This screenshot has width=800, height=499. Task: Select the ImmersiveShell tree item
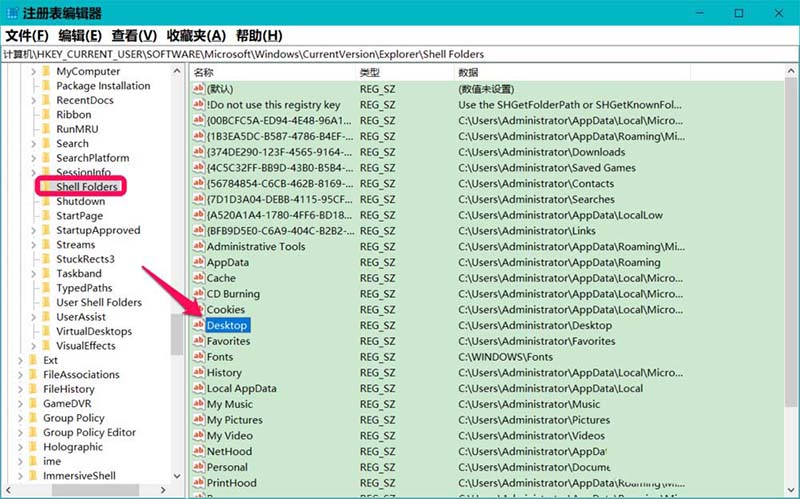tap(79, 476)
